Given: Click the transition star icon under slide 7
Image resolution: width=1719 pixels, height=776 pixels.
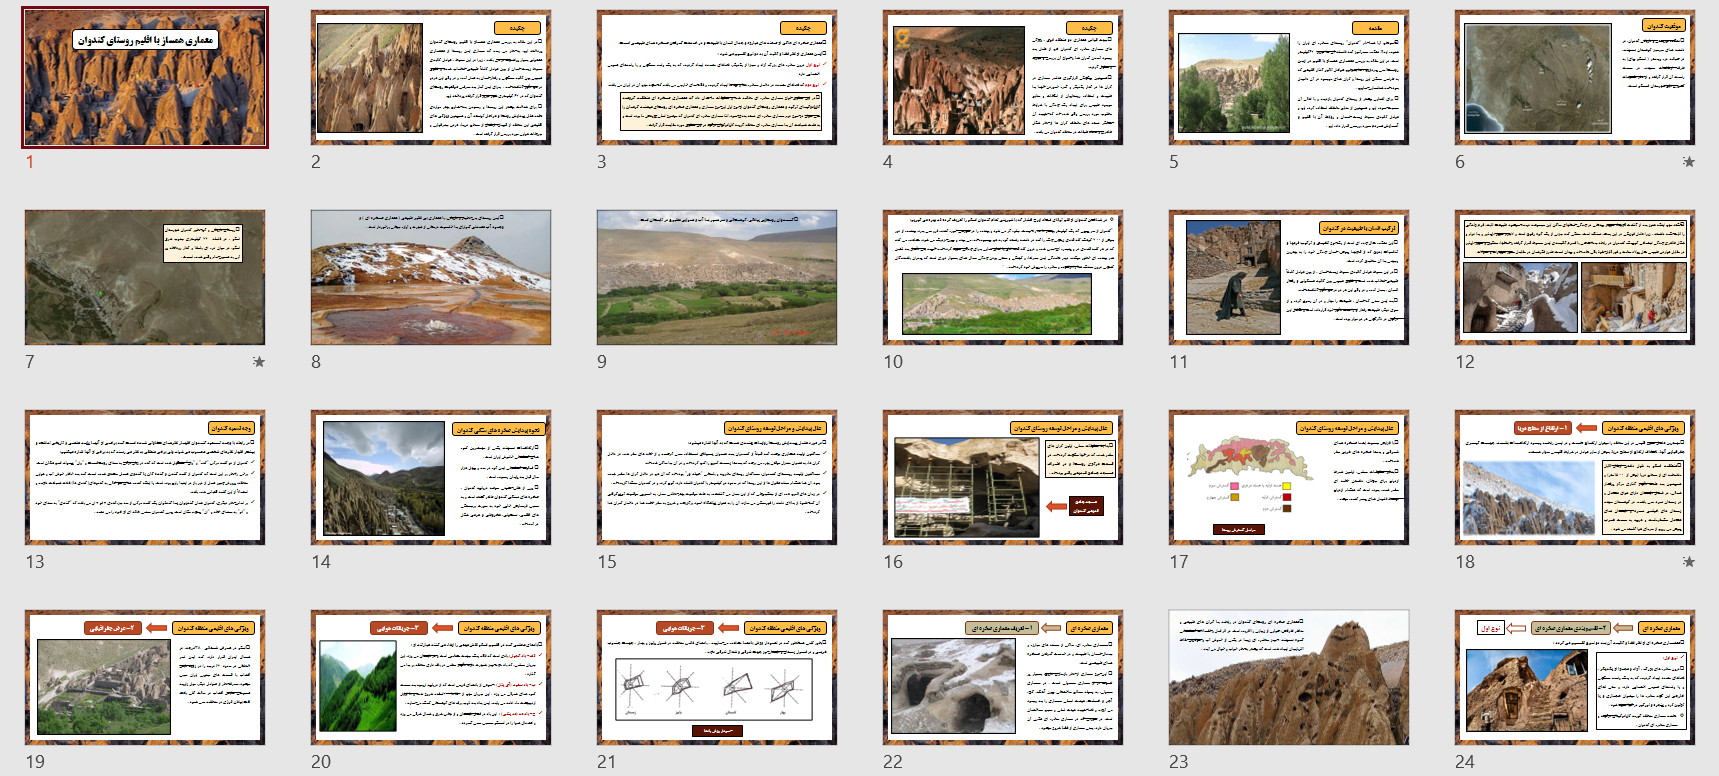Looking at the screenshot, I should (258, 362).
